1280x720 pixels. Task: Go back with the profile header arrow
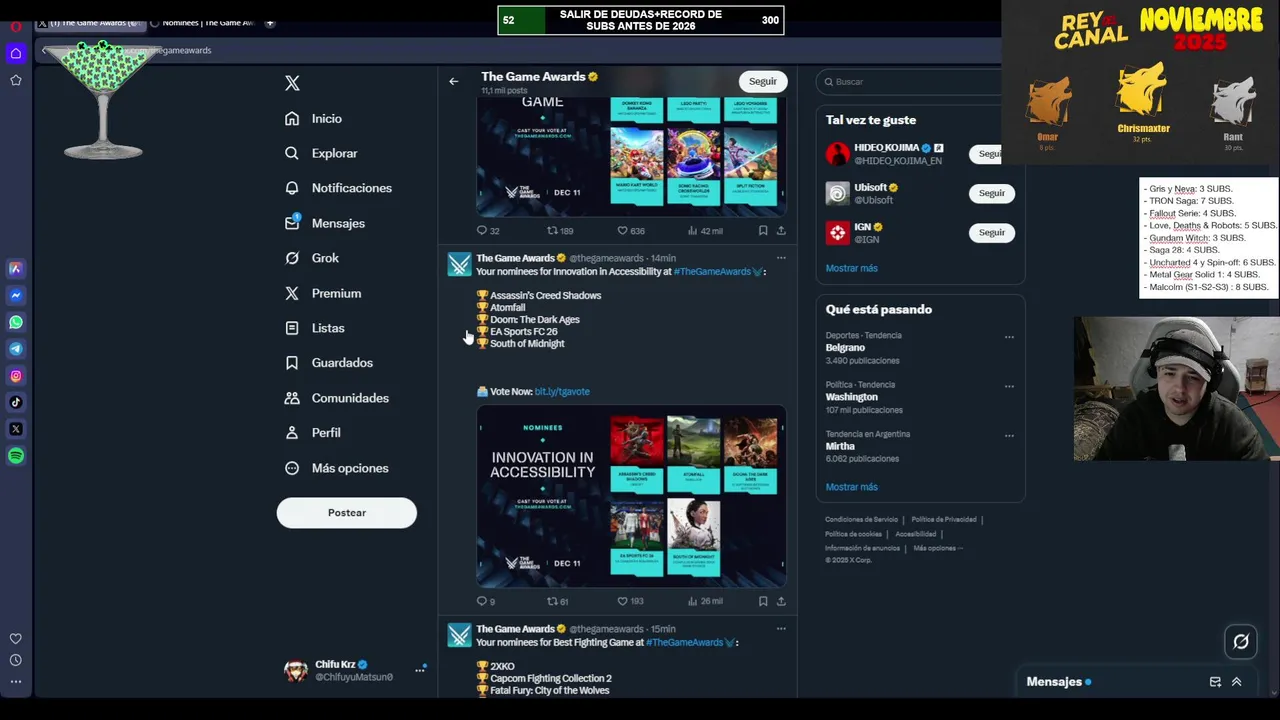454,81
